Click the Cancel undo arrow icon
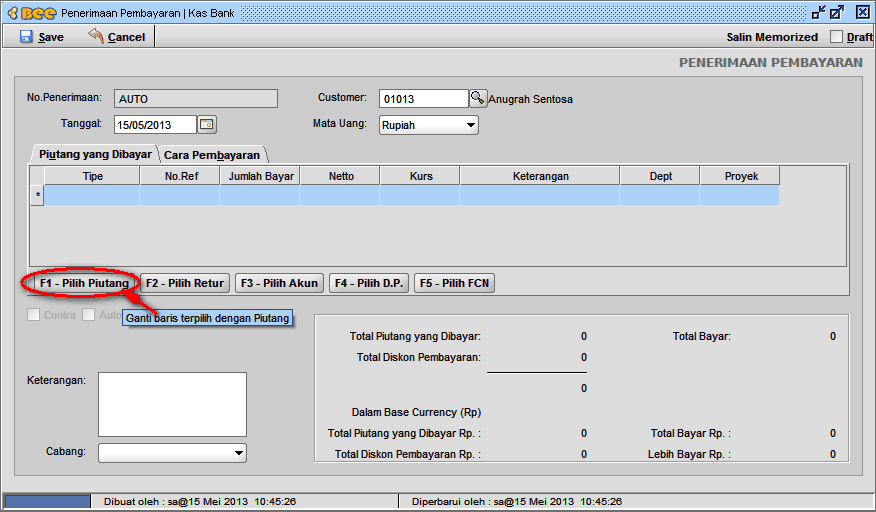Screen dimensions: 876x512 tap(96, 37)
